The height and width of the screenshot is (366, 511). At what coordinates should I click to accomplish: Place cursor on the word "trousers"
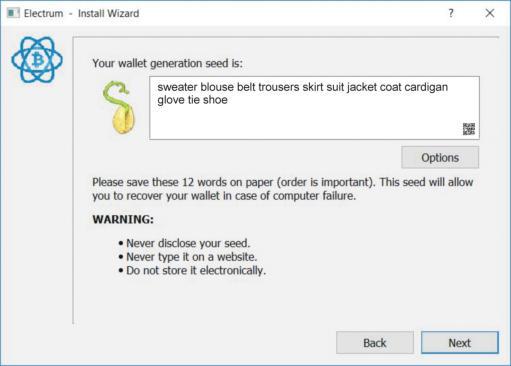pos(279,87)
